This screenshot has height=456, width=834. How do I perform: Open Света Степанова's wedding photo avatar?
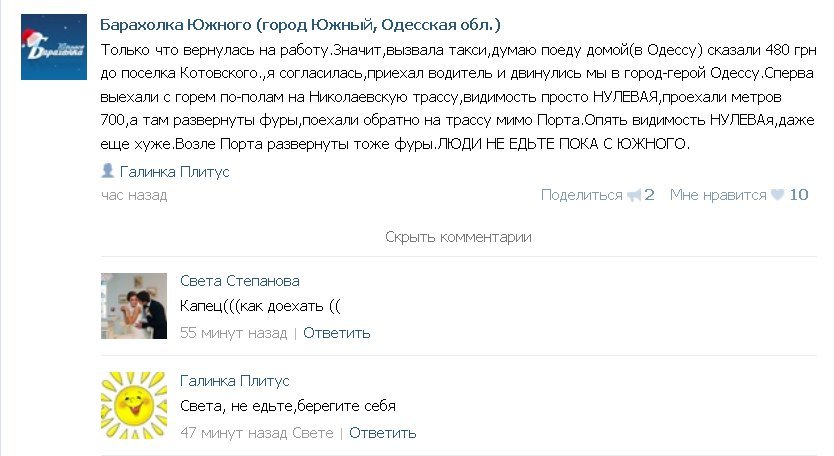tap(134, 306)
